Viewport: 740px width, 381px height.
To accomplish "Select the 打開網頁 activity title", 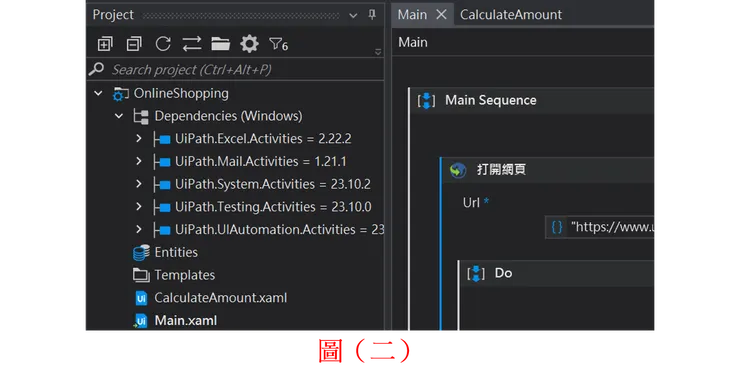I will click(x=501, y=169).
